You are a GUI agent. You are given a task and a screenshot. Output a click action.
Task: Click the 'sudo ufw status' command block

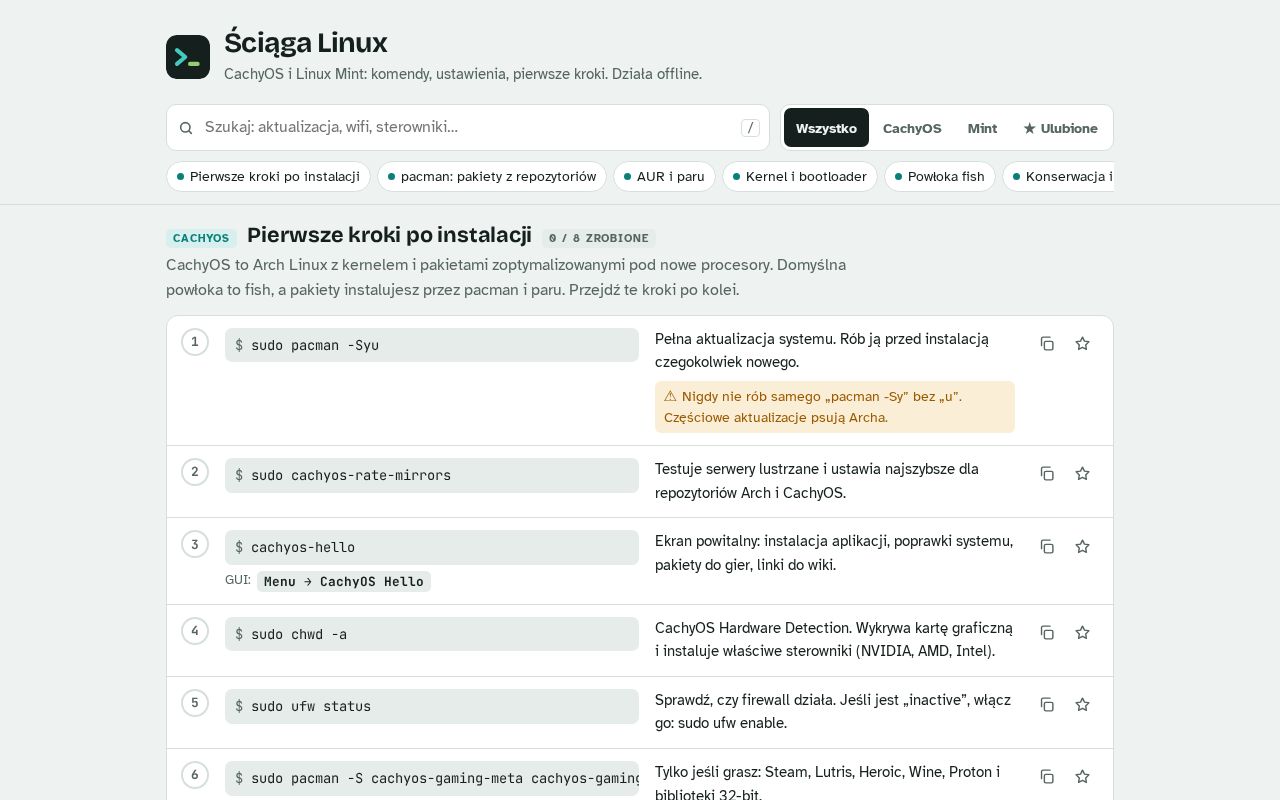432,706
